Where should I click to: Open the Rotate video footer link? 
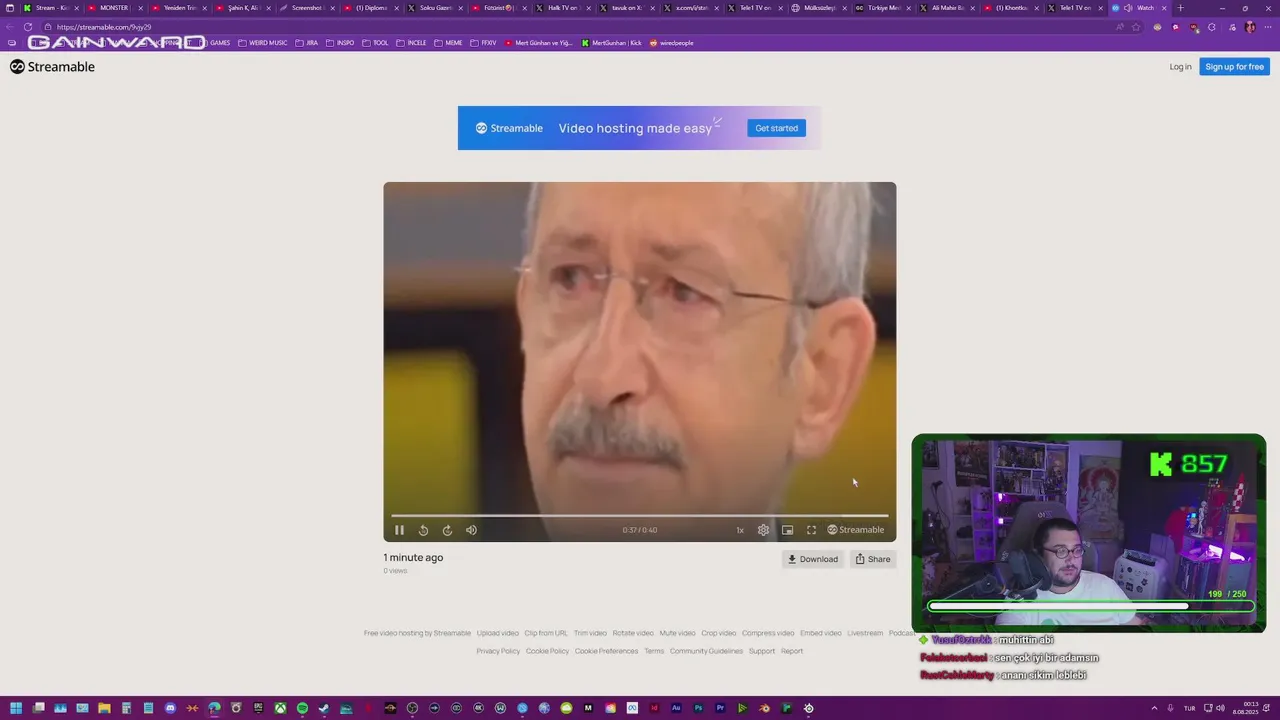tap(633, 633)
